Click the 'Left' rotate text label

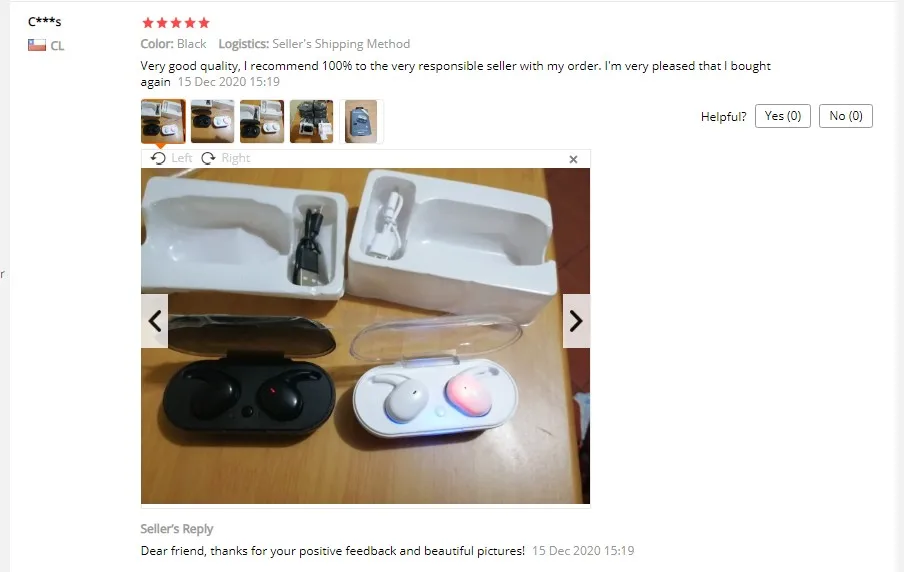pyautogui.click(x=182, y=158)
